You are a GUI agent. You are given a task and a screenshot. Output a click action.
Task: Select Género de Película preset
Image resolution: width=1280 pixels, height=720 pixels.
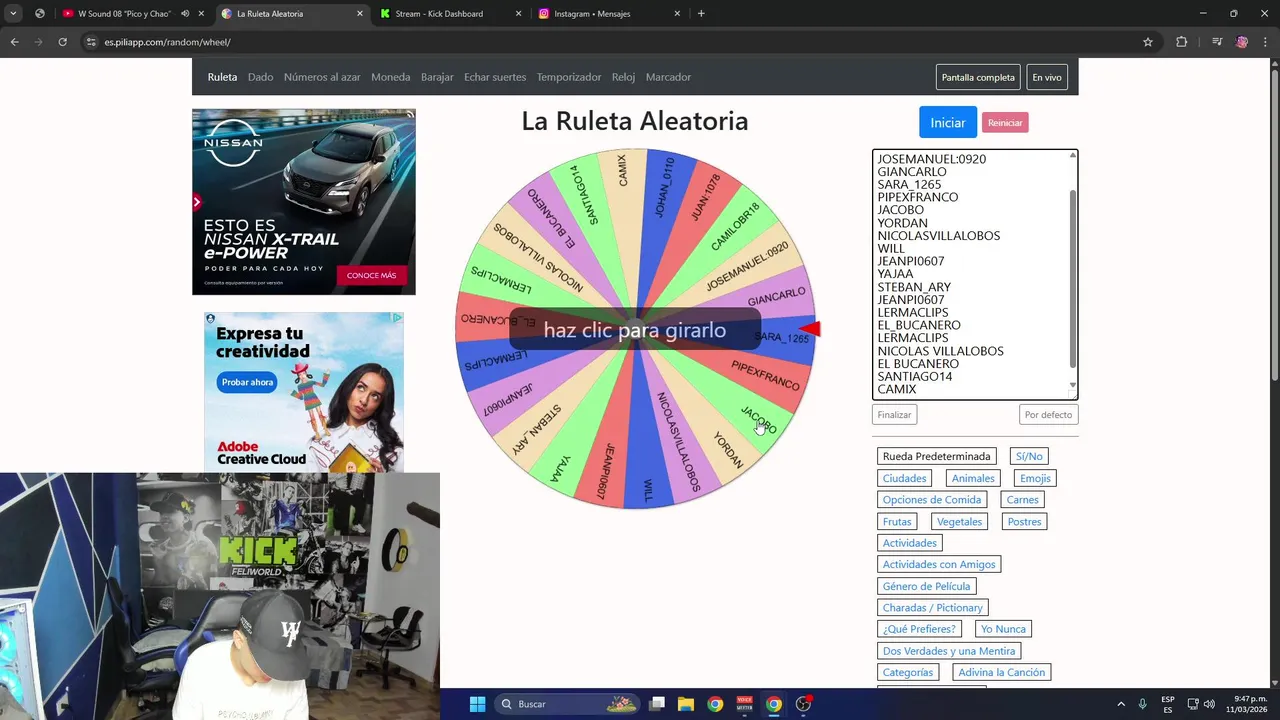pos(926,586)
